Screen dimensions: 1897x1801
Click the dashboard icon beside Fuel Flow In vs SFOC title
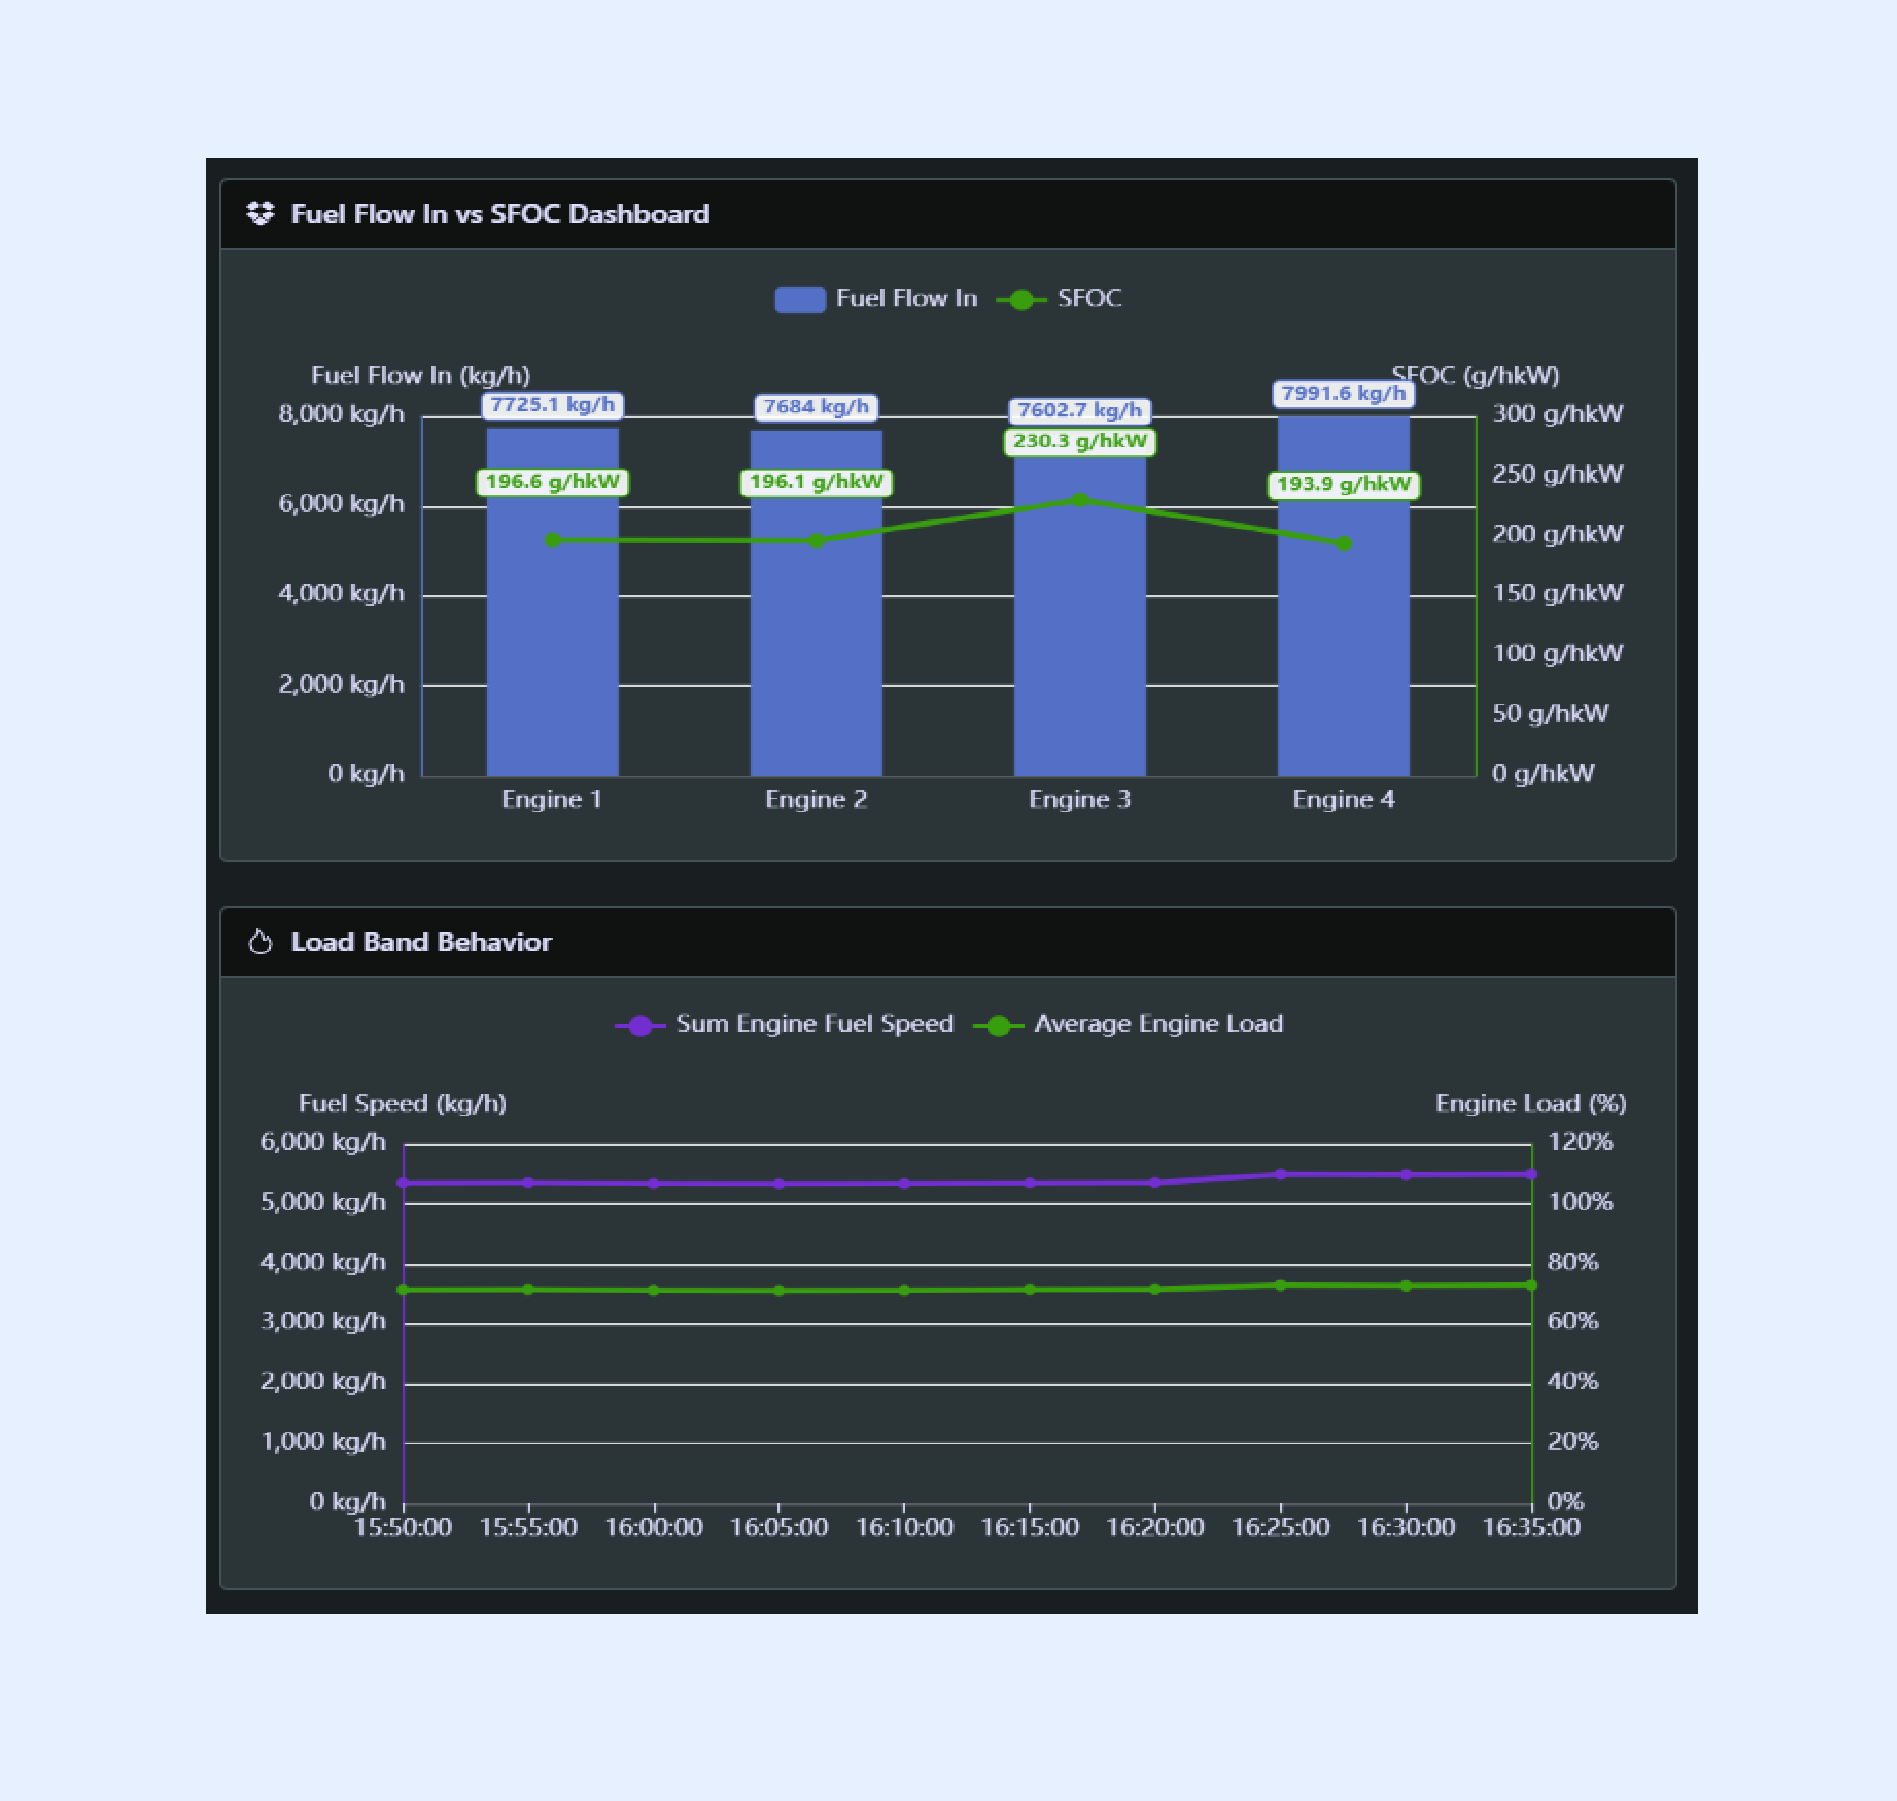[x=262, y=213]
